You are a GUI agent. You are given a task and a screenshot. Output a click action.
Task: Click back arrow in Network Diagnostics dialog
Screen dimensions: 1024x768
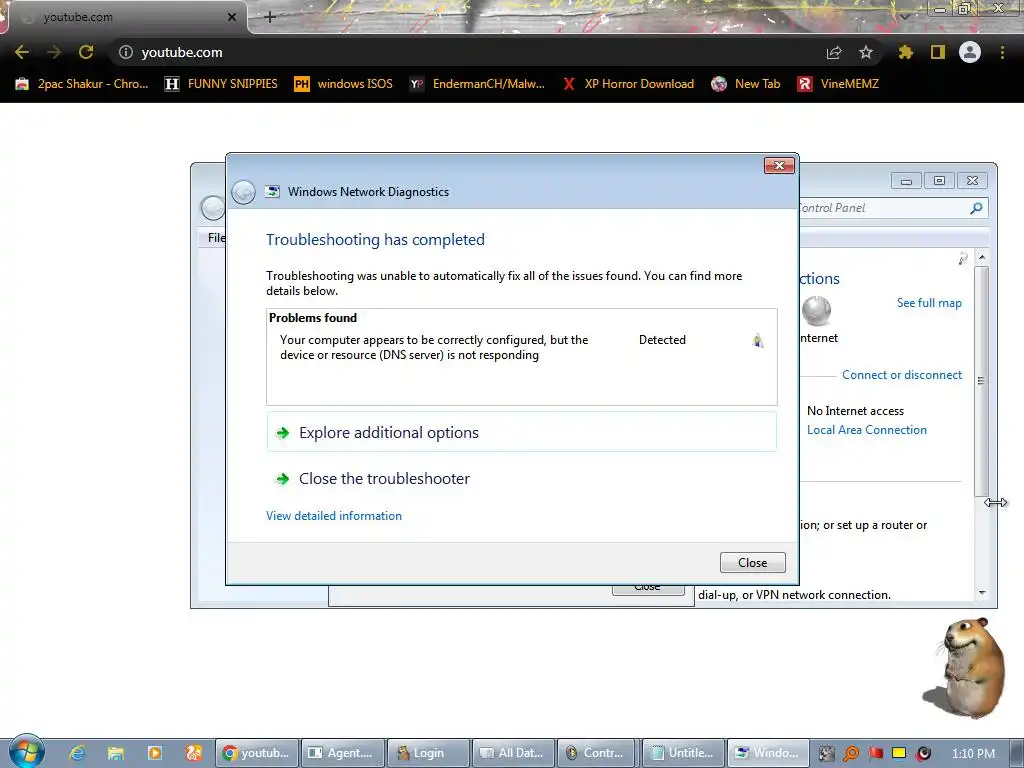pos(244,192)
